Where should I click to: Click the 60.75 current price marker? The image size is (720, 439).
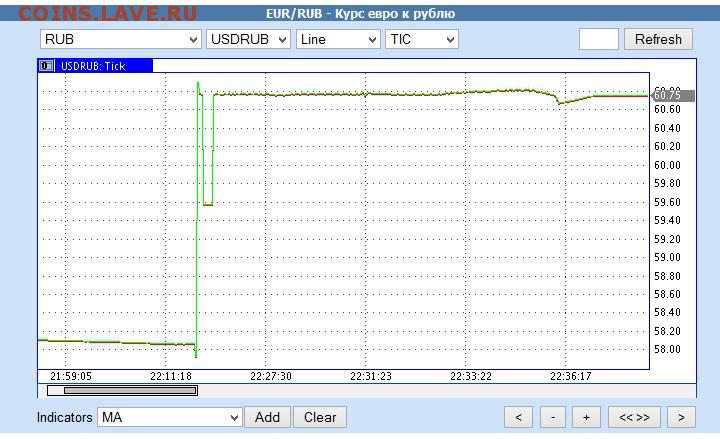point(666,94)
